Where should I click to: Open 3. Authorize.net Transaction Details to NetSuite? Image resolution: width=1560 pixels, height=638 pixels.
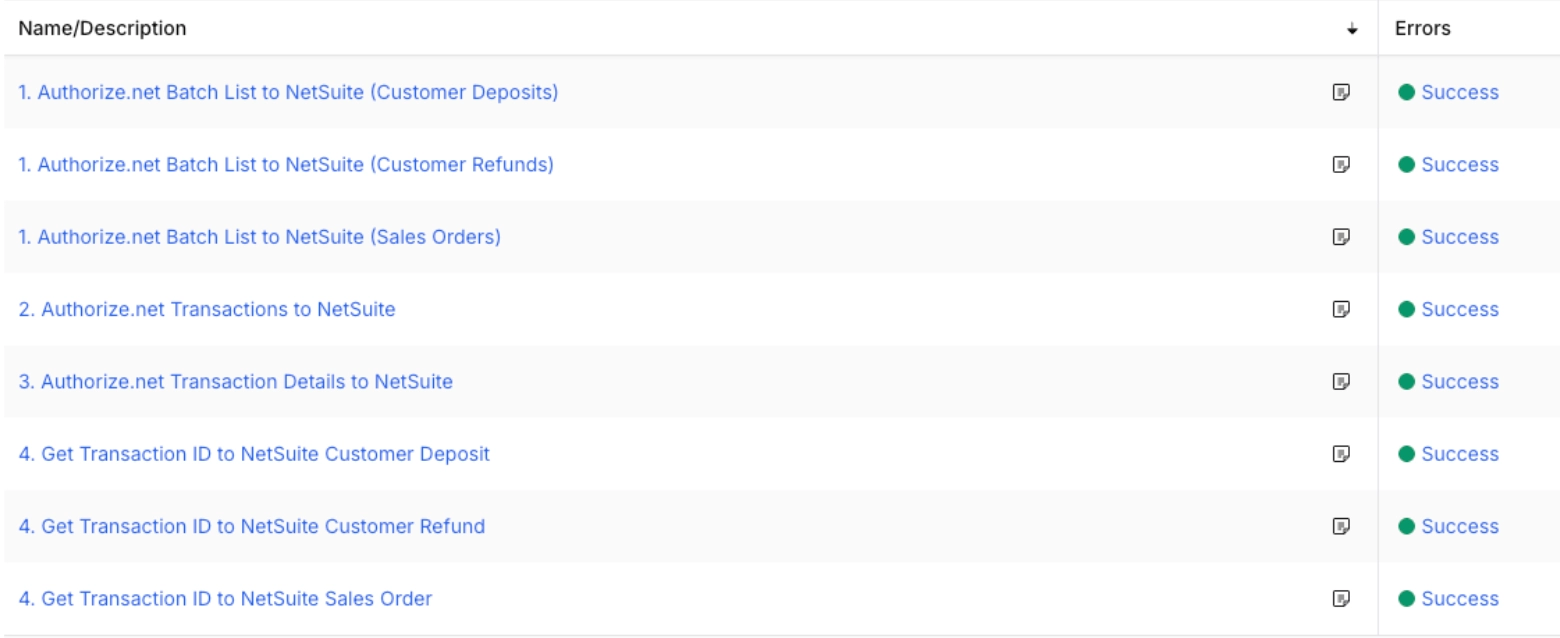(236, 382)
